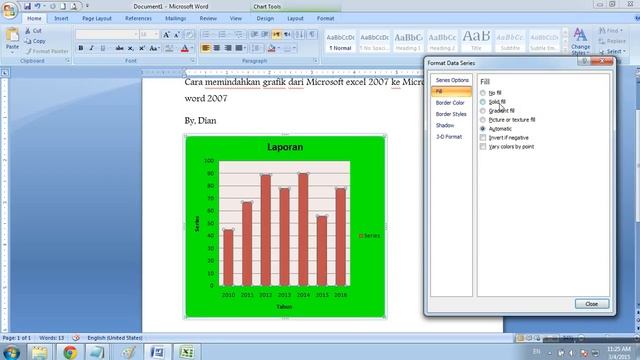Open Font dialog launcher
This screenshot has height=360, width=640.
tap(193, 60)
